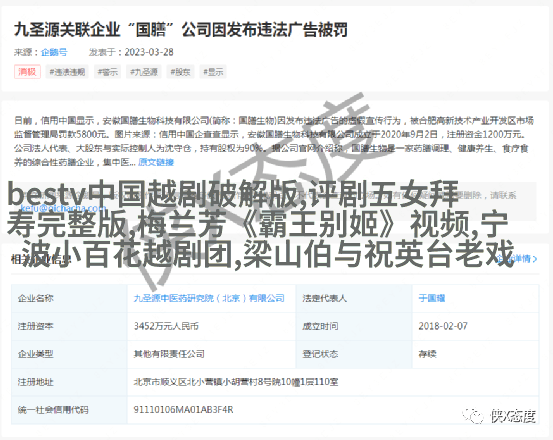
Task: Open legal representative 于国福 profile link
Action: pos(432,298)
